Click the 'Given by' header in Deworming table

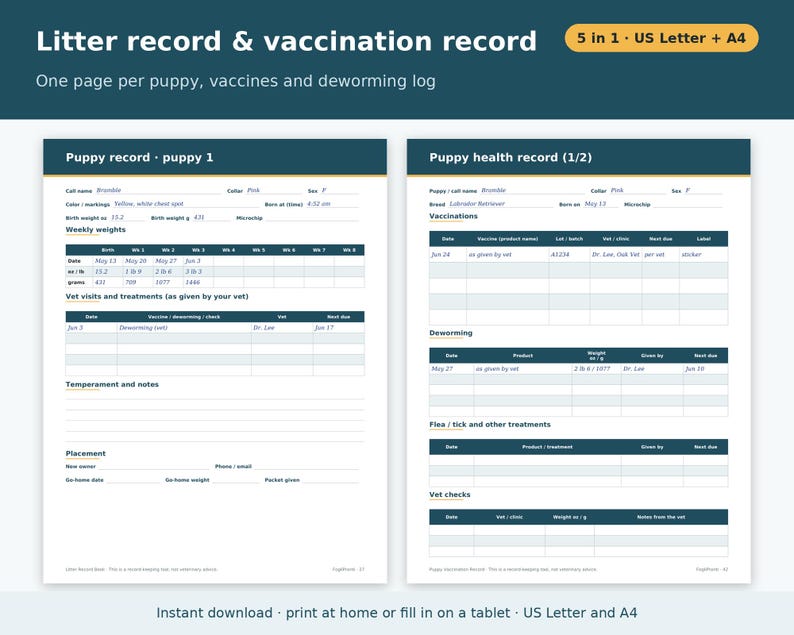pyautogui.click(x=652, y=355)
